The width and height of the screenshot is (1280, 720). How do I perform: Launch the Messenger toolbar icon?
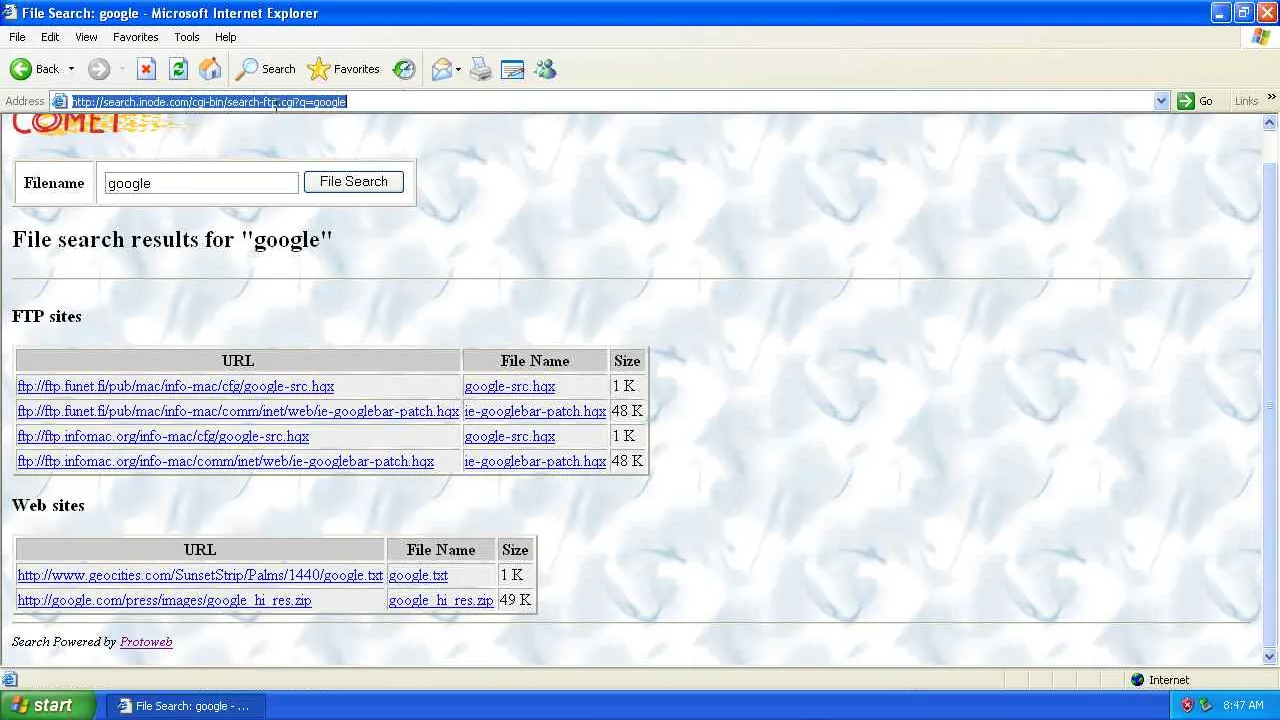coord(545,69)
